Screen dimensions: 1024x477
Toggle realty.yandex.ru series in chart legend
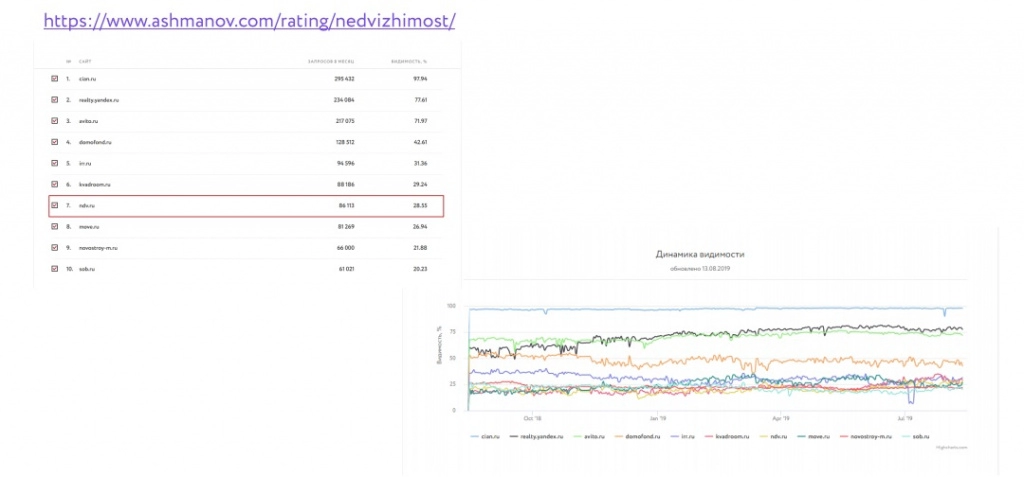pos(537,436)
